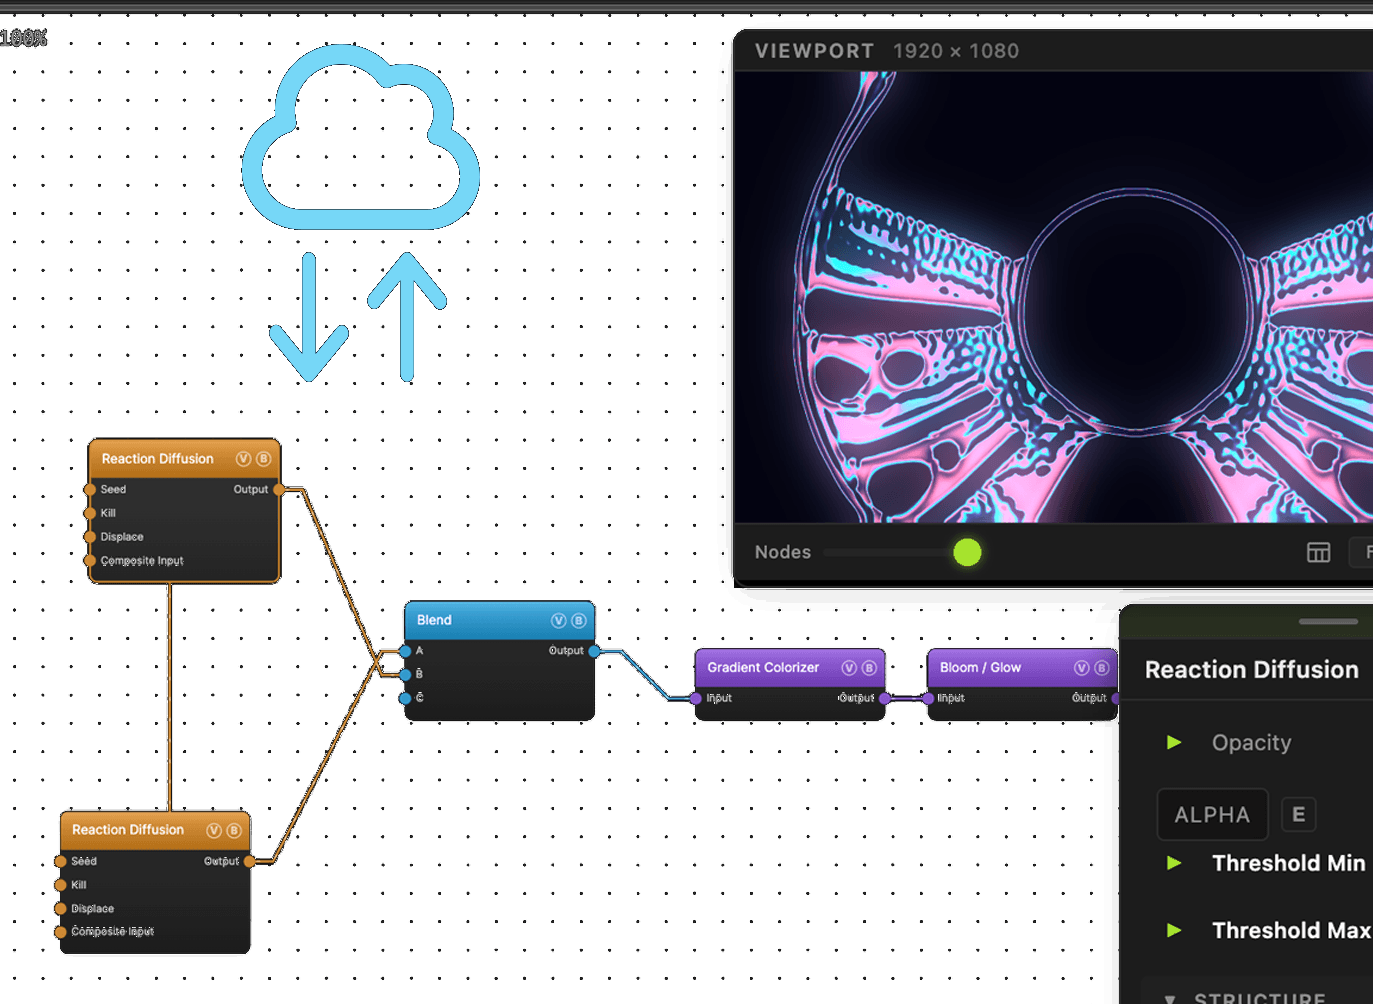Click the Reaction Diffusion title in properties panel

coord(1252,669)
